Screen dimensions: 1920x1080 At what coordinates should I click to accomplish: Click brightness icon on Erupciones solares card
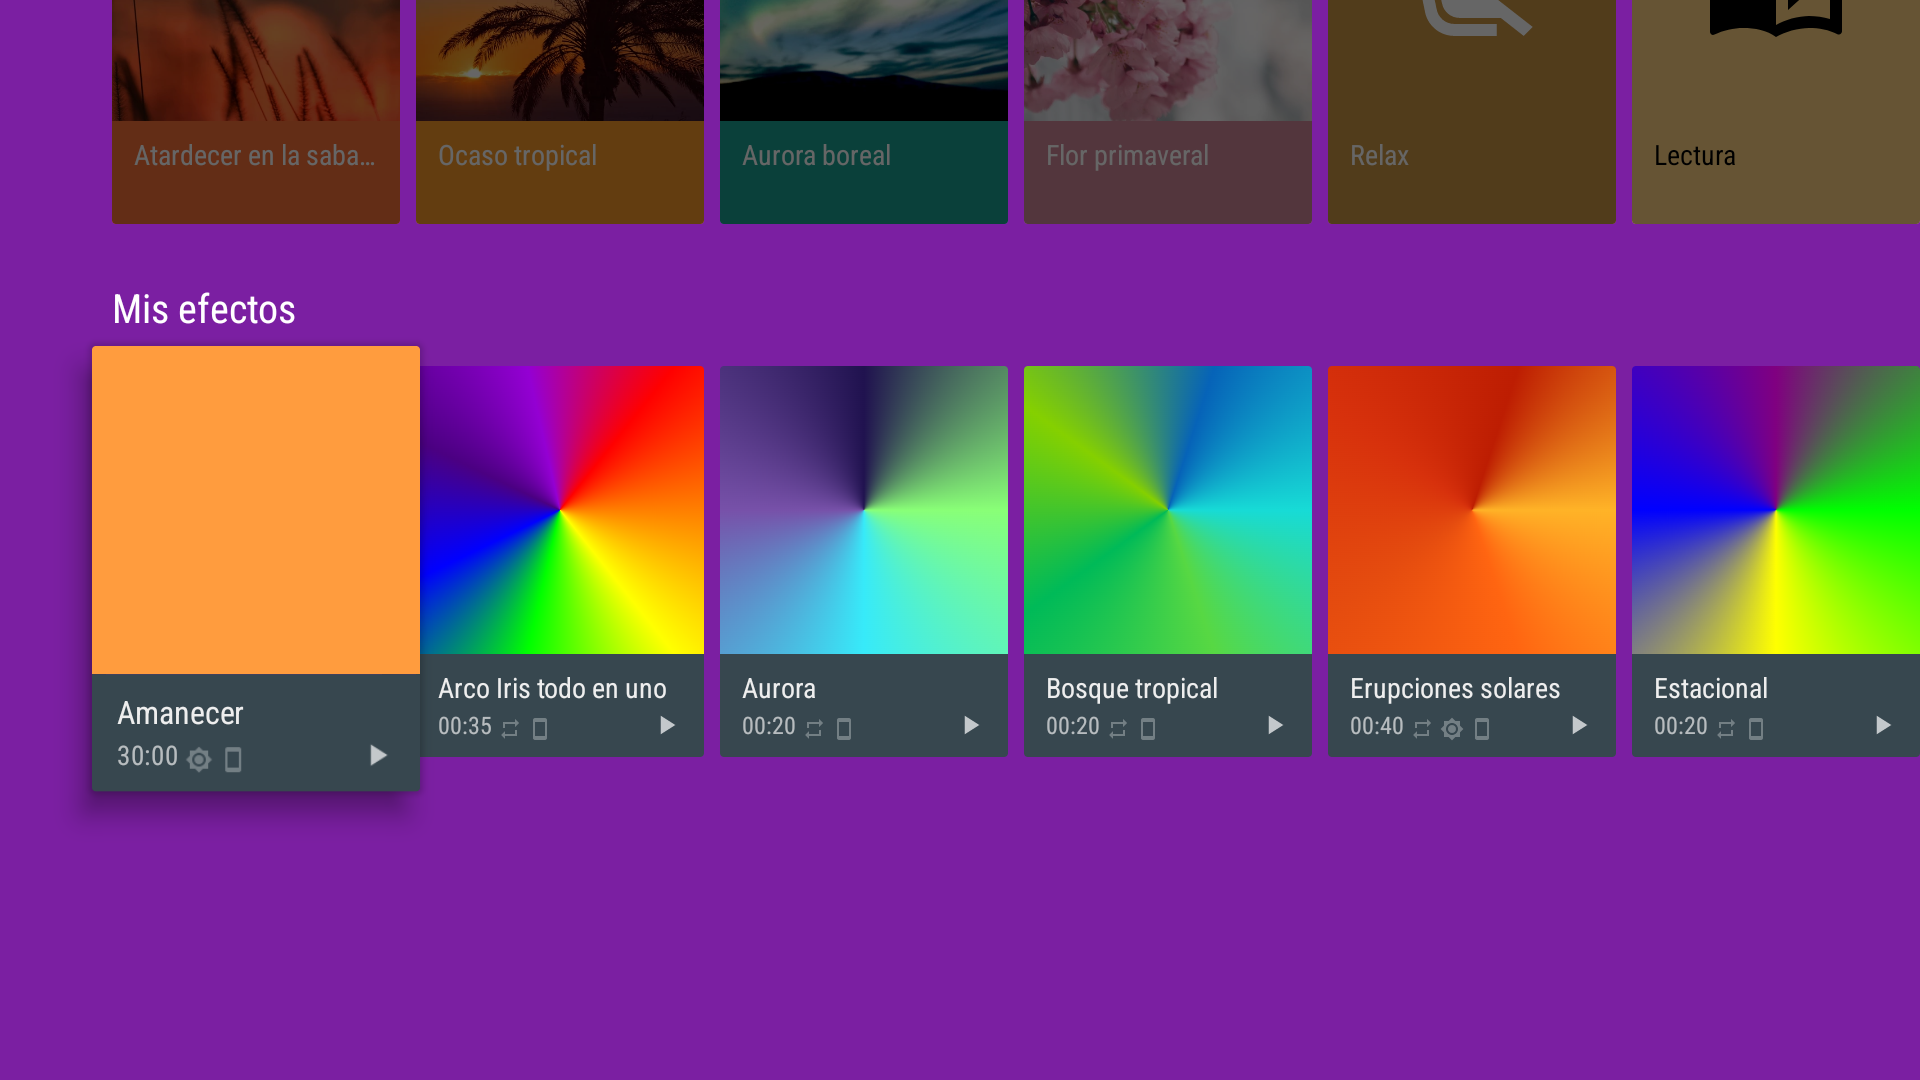1452,729
